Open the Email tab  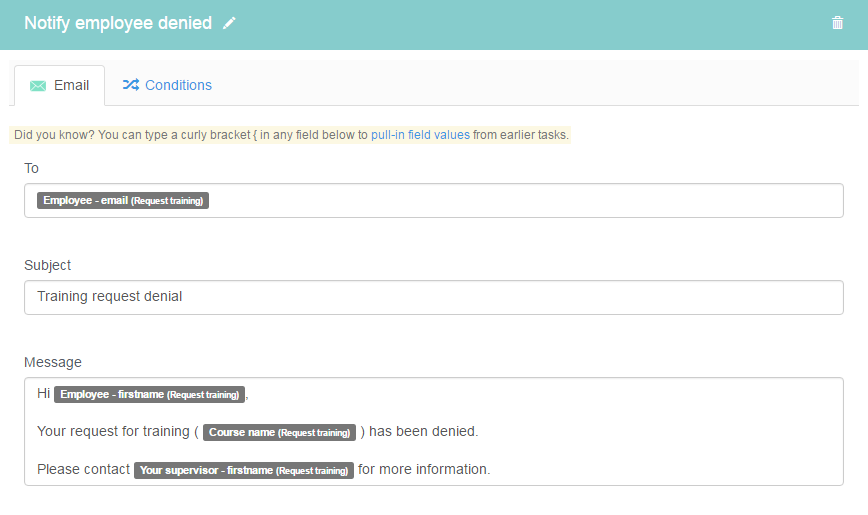tap(59, 85)
